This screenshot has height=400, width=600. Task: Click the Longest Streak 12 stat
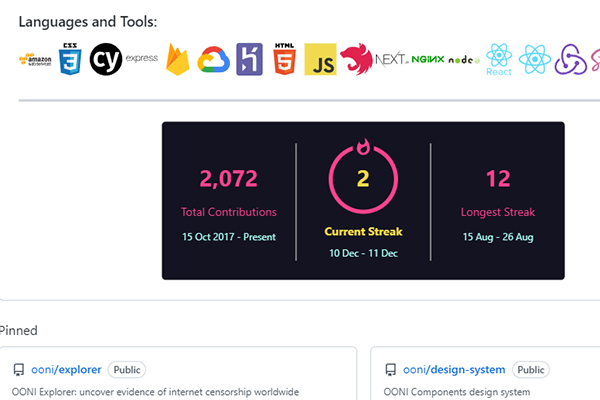(498, 179)
